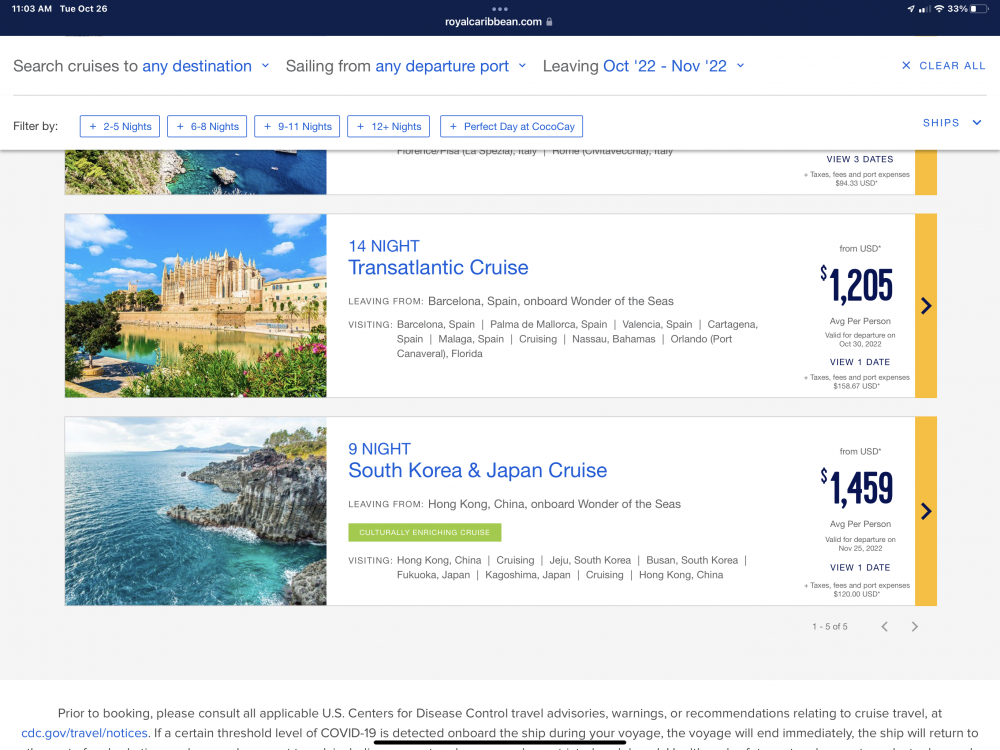
Task: Tap the three dots at top center
Action: point(500,8)
